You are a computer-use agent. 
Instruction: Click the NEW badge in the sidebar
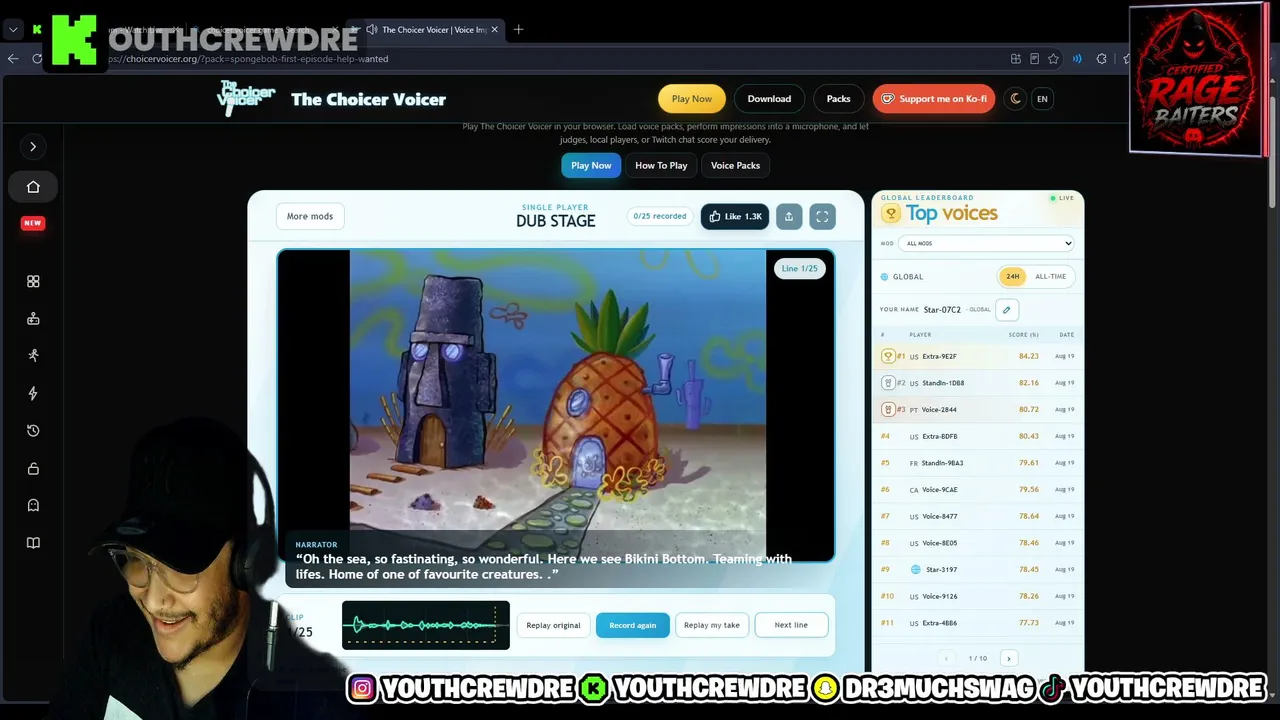33,223
